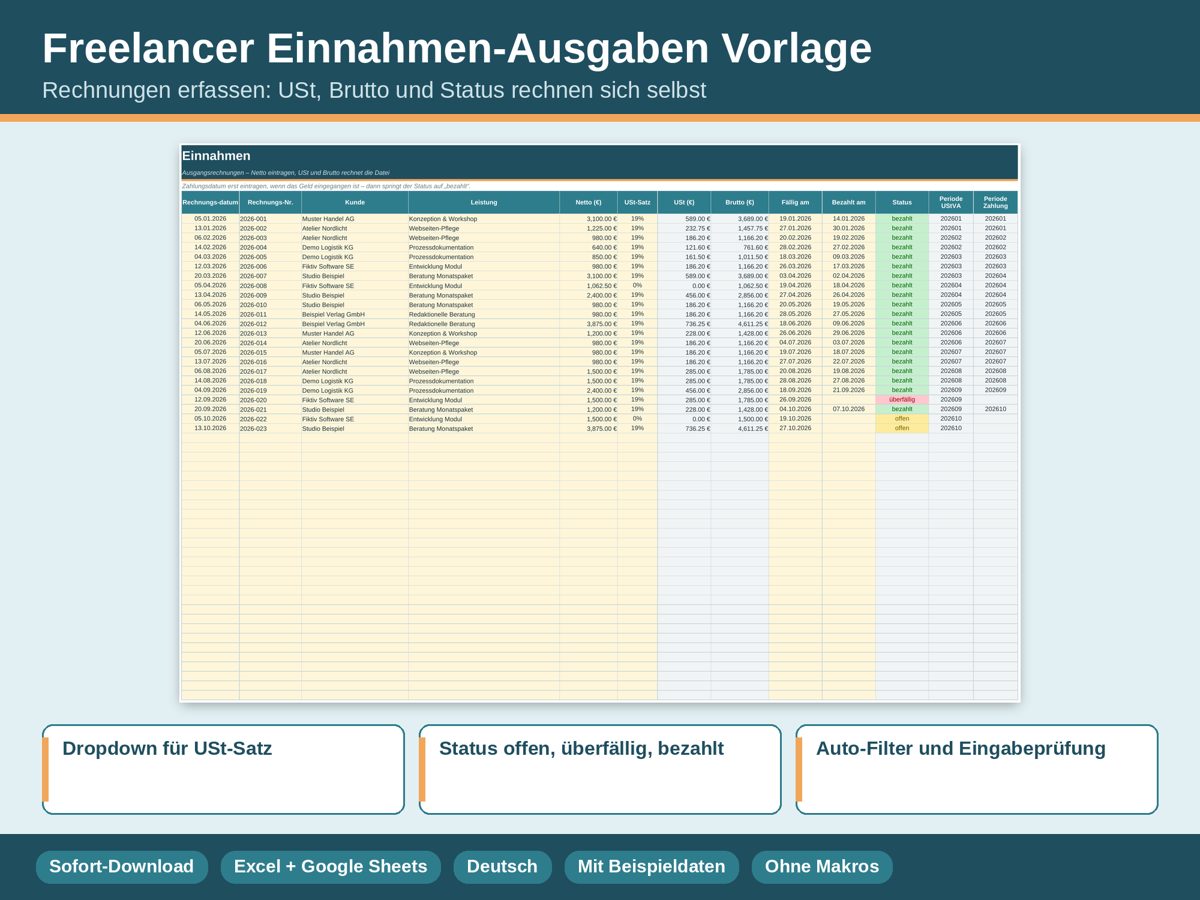Select the USt (€) column header
The height and width of the screenshot is (900, 1200).
coord(684,202)
